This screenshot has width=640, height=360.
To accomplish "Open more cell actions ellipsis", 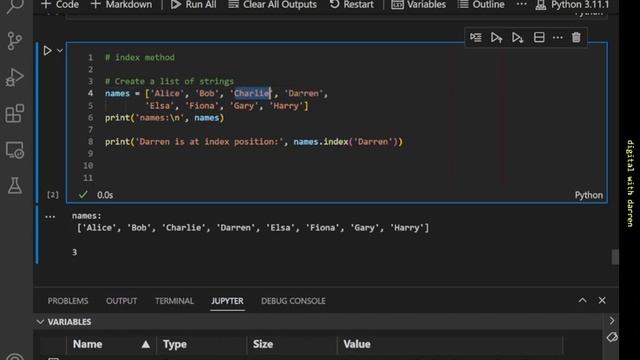I will coord(558,38).
